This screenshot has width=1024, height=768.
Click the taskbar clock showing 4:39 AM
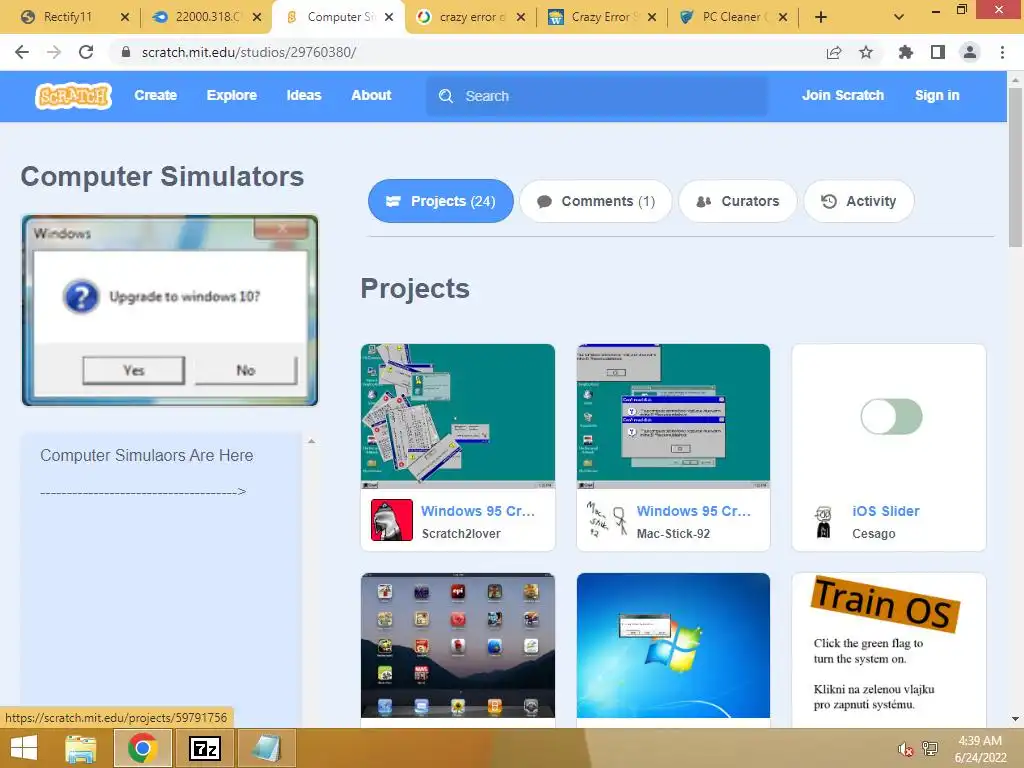coord(980,749)
